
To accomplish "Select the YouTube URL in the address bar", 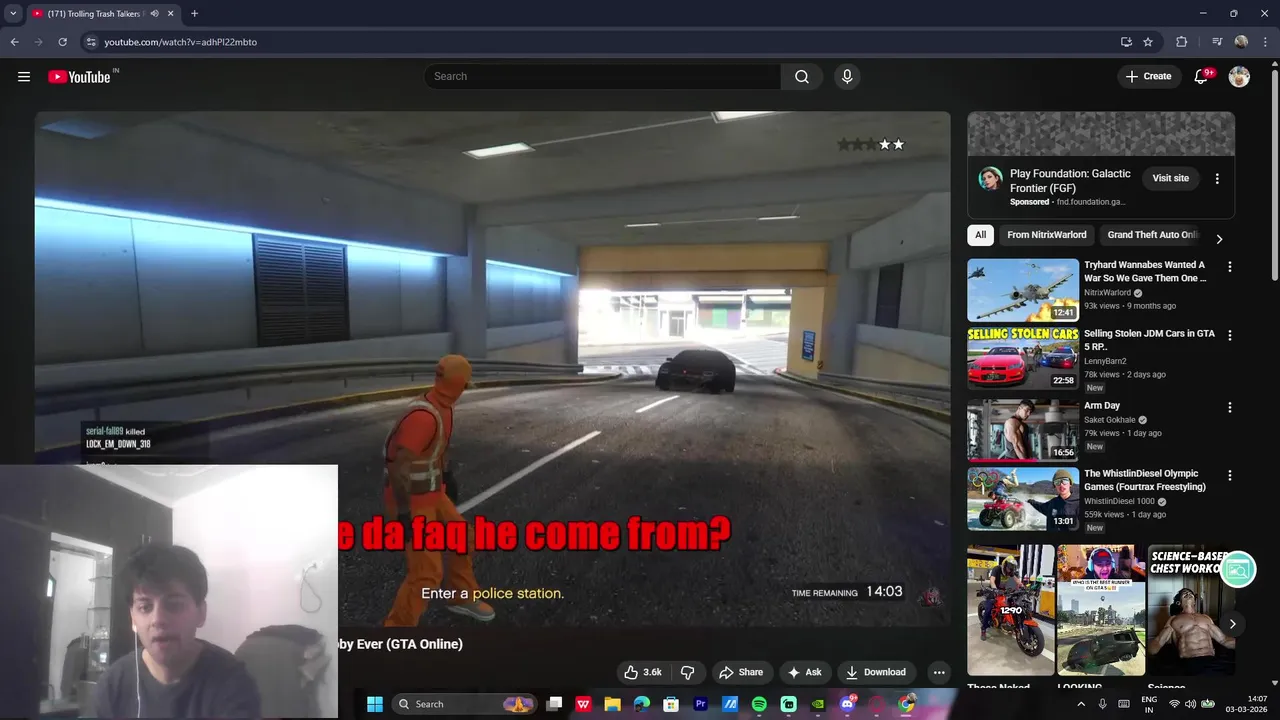I will pos(181,42).
